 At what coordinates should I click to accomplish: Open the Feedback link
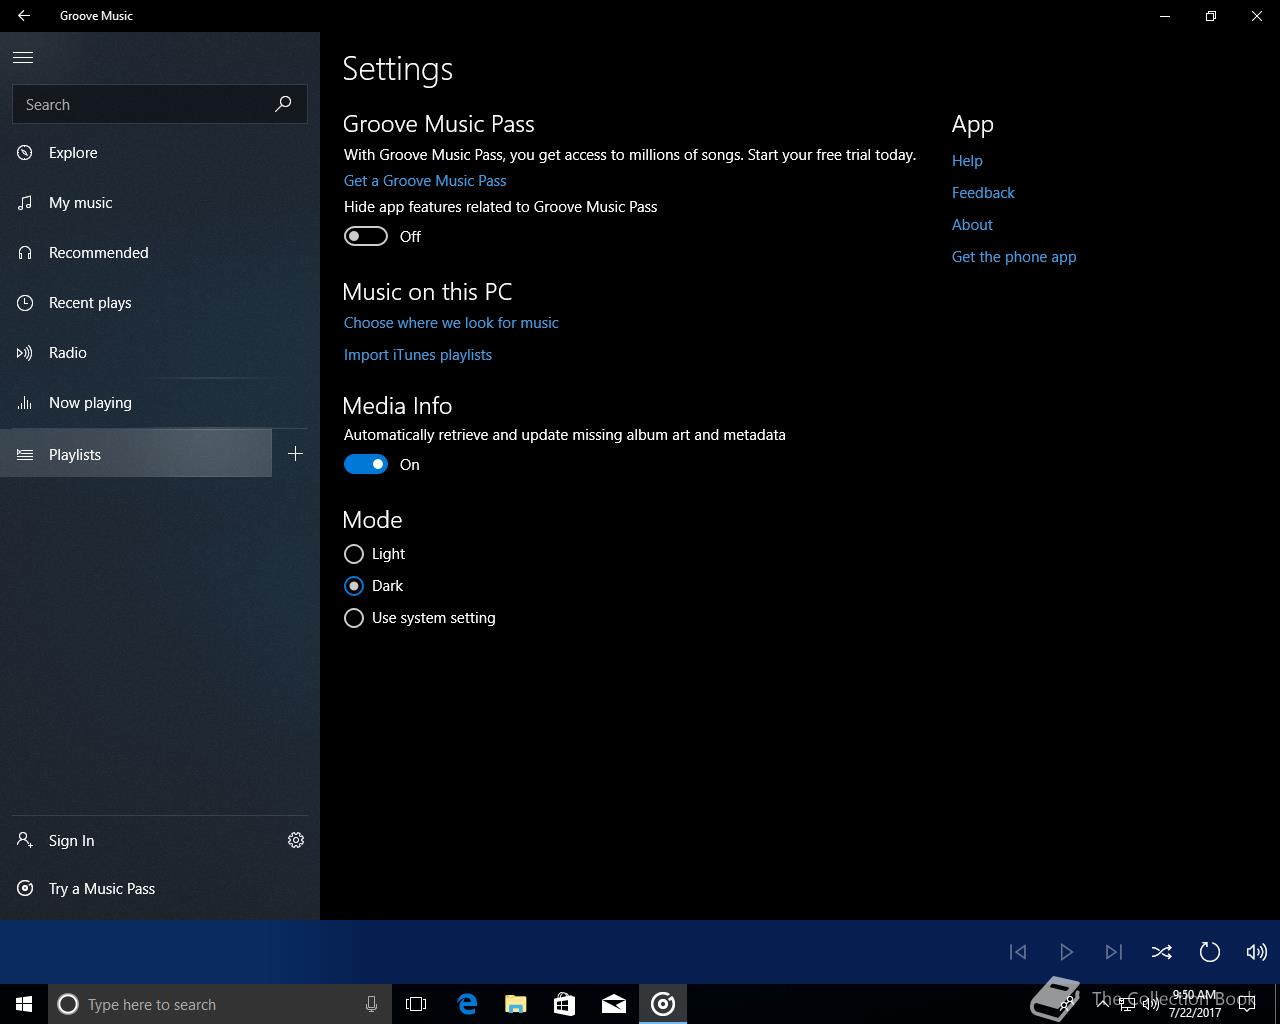click(x=983, y=193)
